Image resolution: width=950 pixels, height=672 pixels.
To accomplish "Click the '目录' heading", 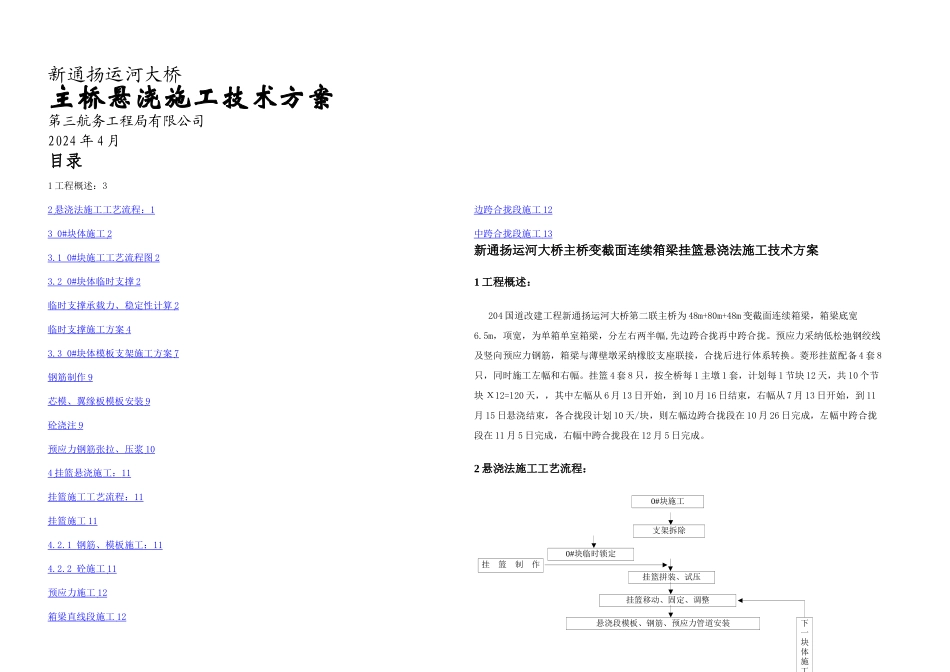I will coord(65,161).
